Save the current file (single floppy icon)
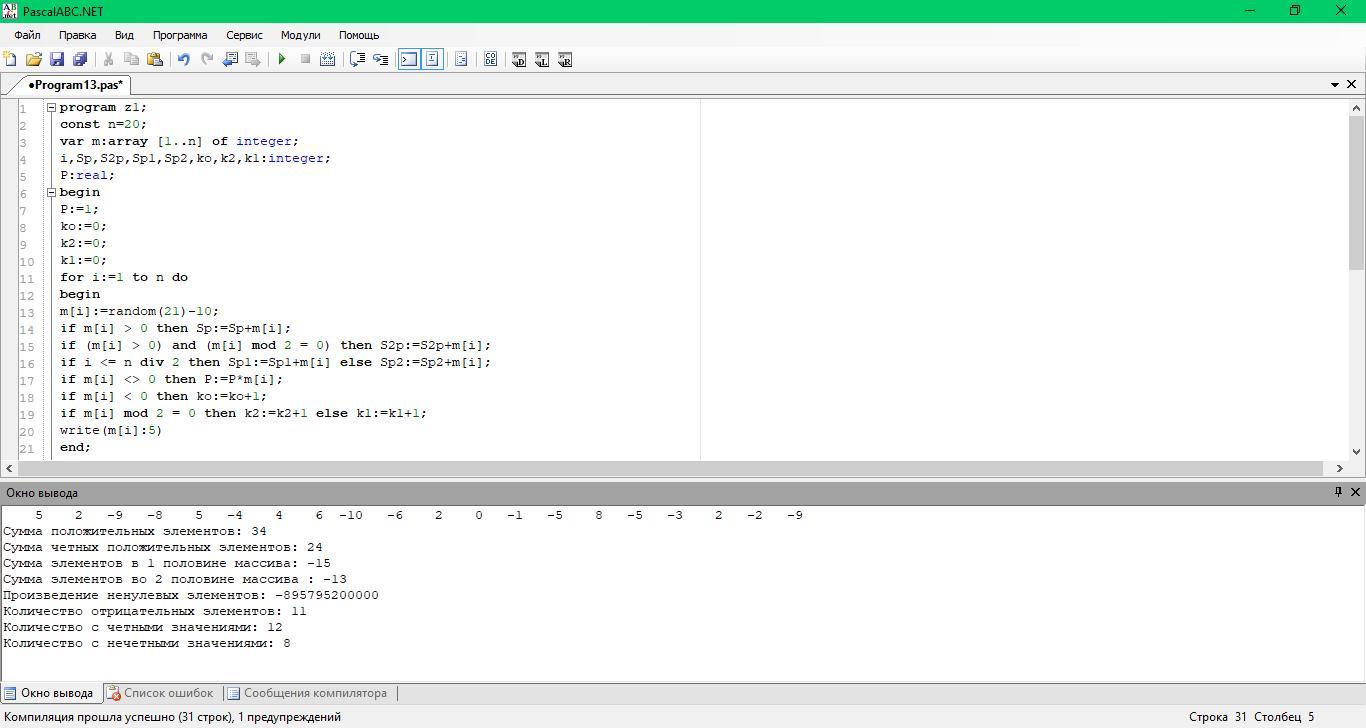This screenshot has width=1366, height=728. pos(57,60)
